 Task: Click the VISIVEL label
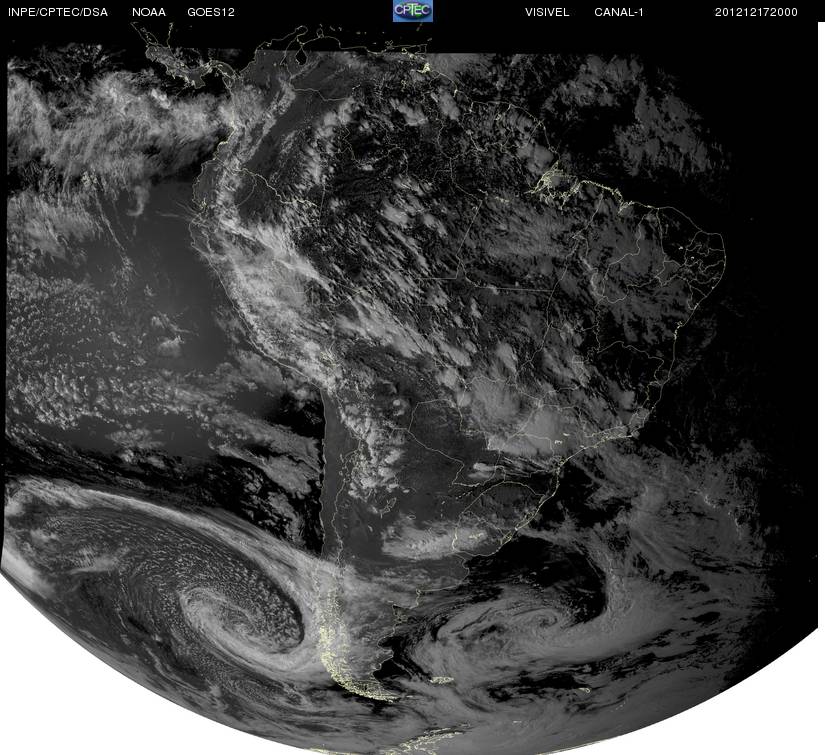[x=547, y=12]
